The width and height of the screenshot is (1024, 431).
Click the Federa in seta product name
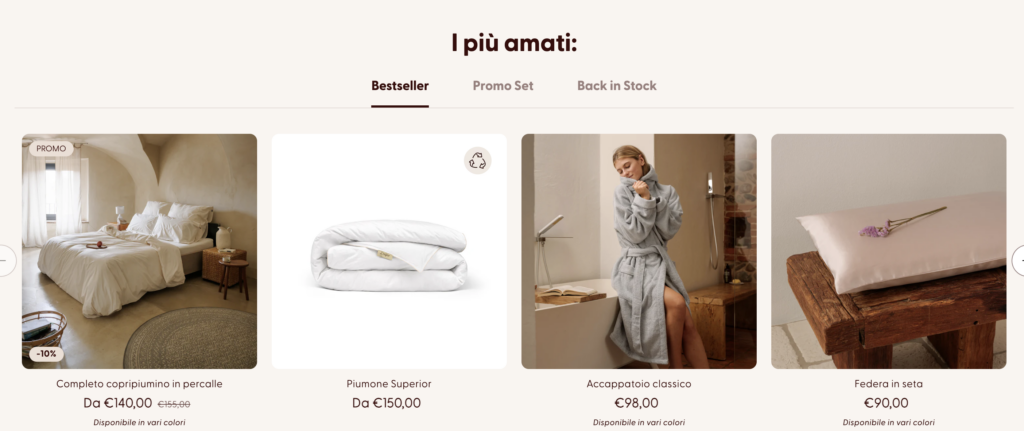889,384
